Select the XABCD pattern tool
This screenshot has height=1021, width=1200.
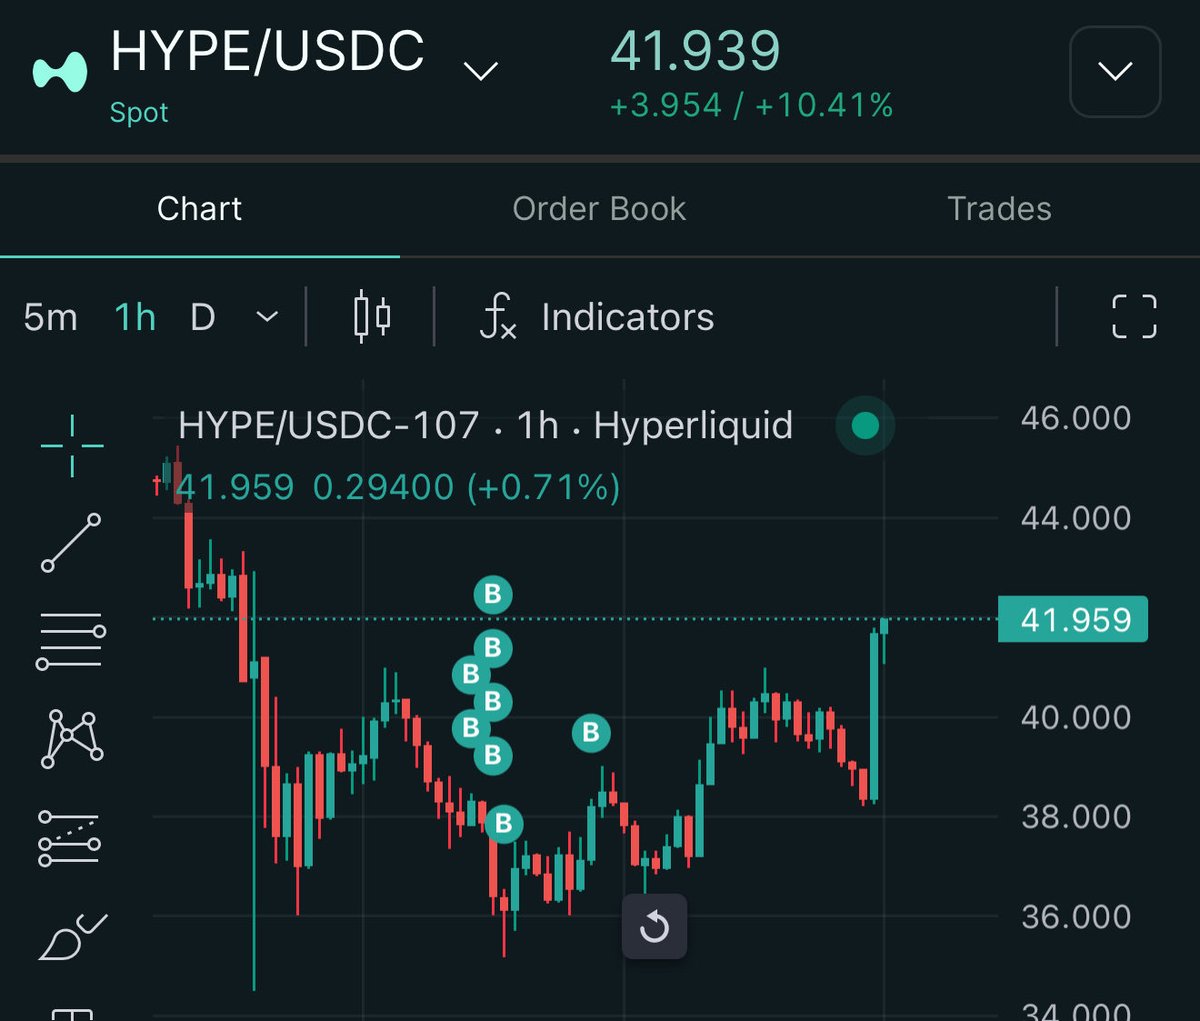(71, 739)
